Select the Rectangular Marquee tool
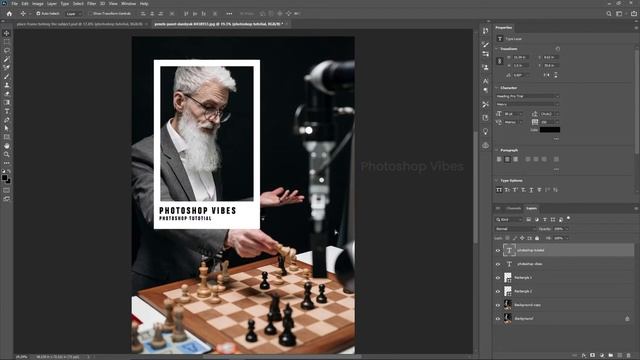The width and height of the screenshot is (640, 360). (x=7, y=42)
